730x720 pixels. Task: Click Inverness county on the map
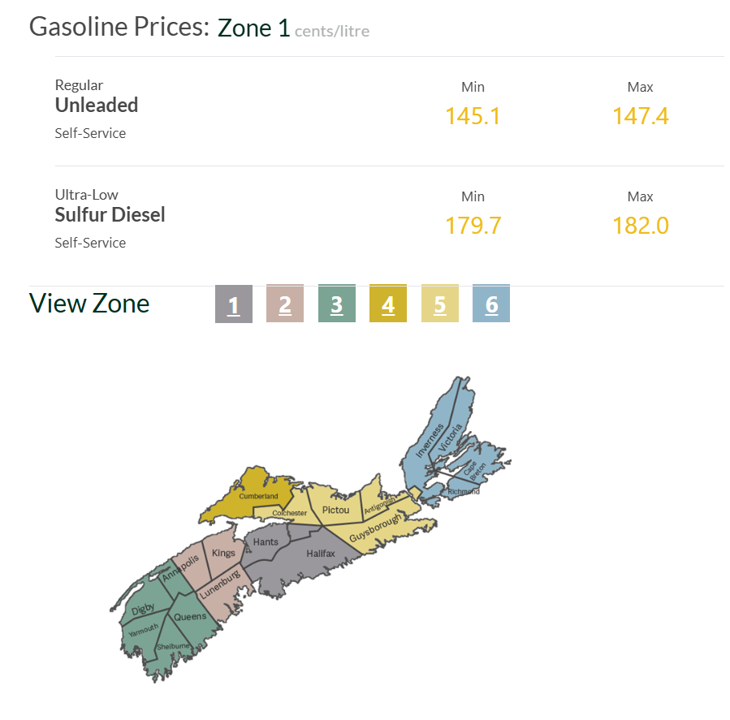coord(428,442)
